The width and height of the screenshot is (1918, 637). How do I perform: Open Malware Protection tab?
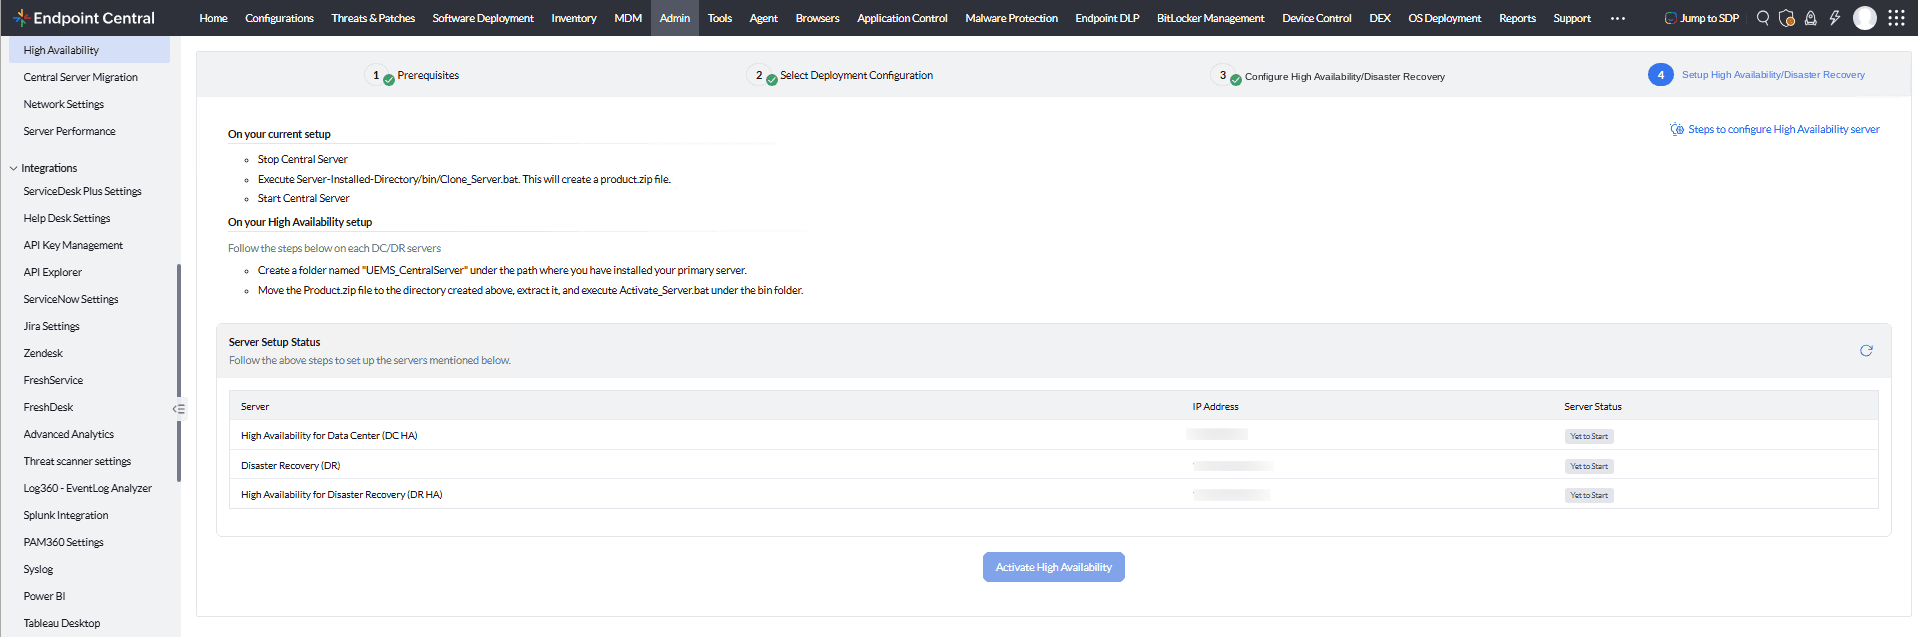[x=1011, y=18]
